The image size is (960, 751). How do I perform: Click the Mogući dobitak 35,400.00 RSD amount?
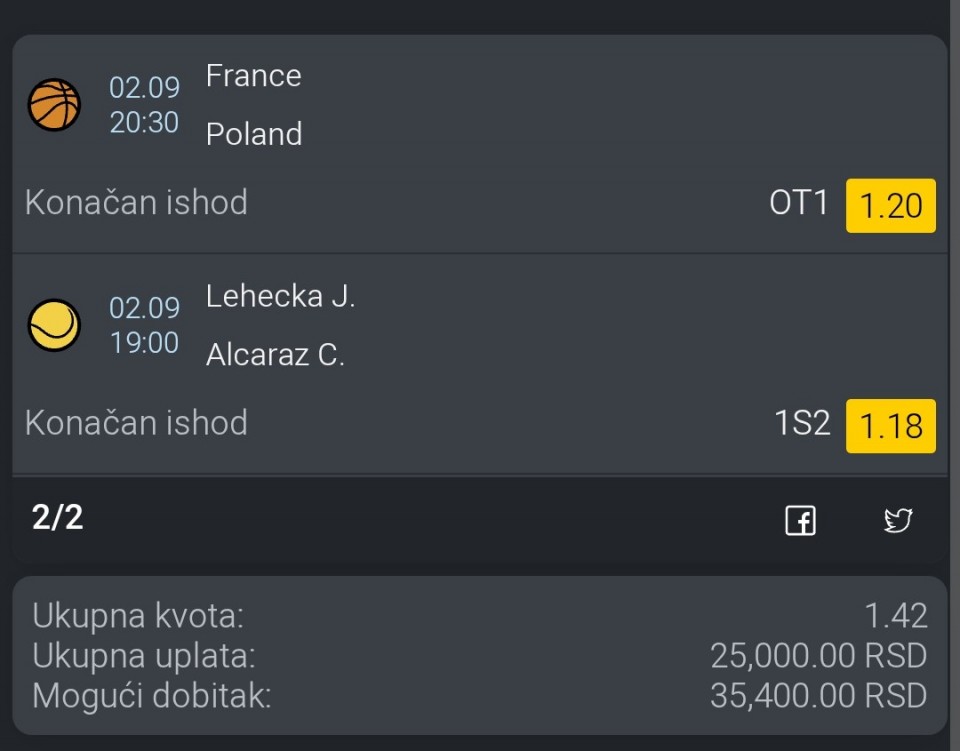(819, 696)
